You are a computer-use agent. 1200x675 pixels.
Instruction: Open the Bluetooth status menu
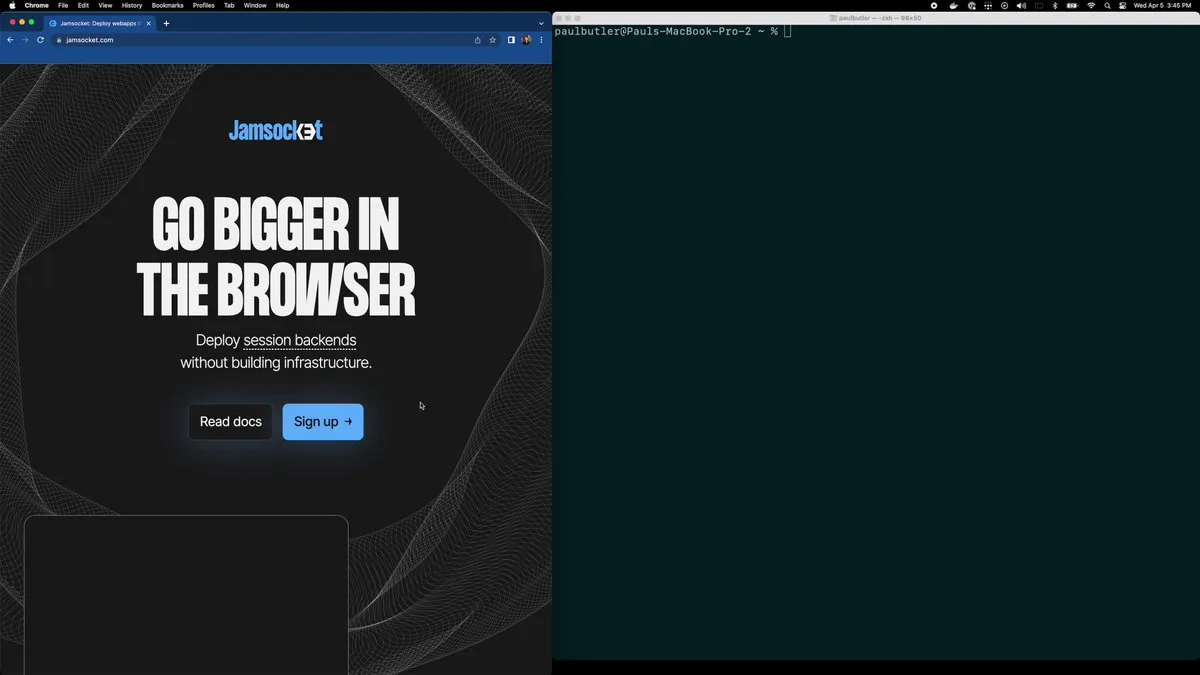pyautogui.click(x=1055, y=5)
